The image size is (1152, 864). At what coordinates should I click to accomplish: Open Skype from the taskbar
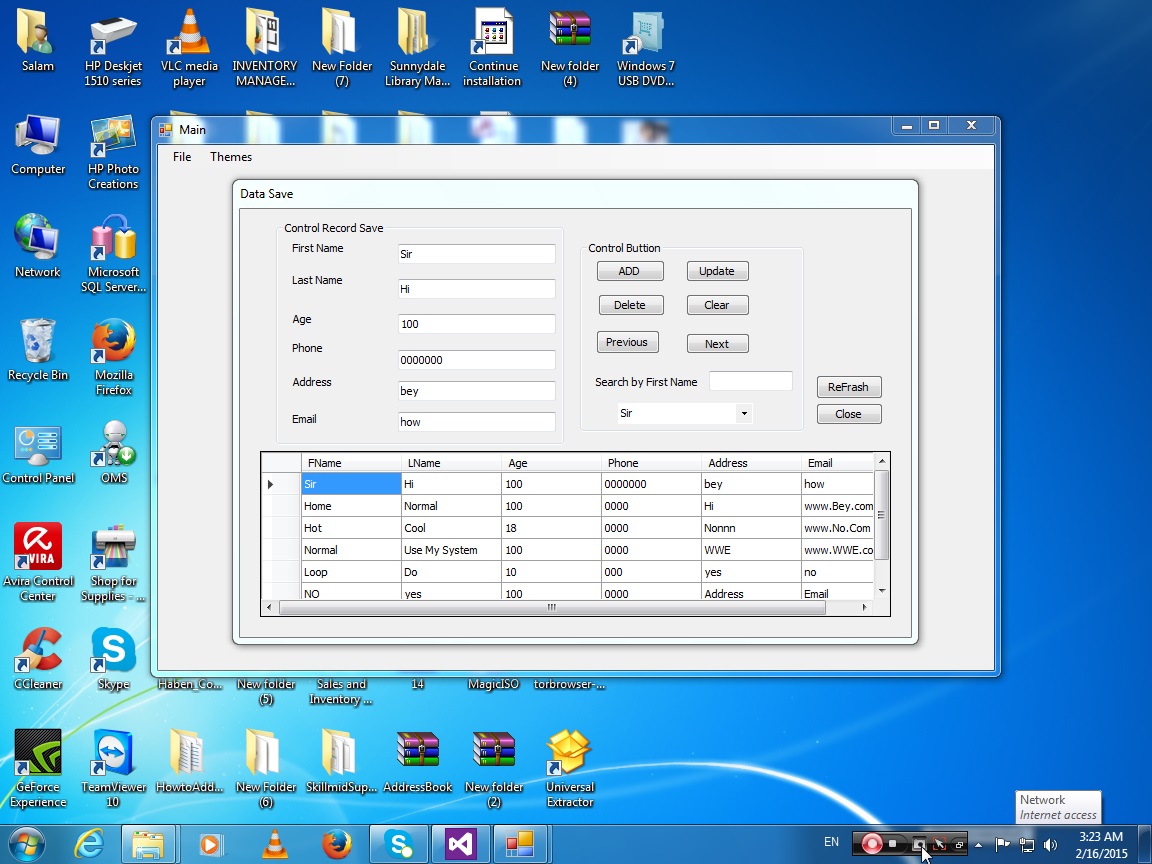pos(398,843)
